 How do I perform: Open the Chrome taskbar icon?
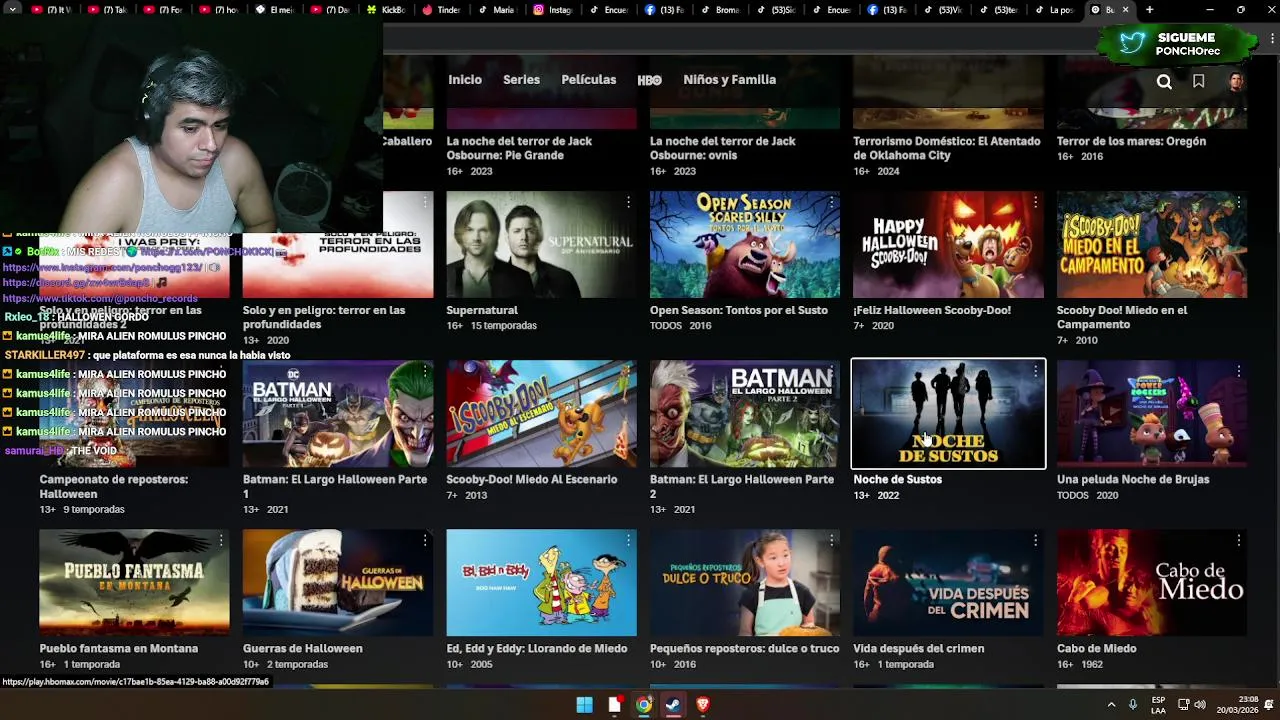click(644, 705)
